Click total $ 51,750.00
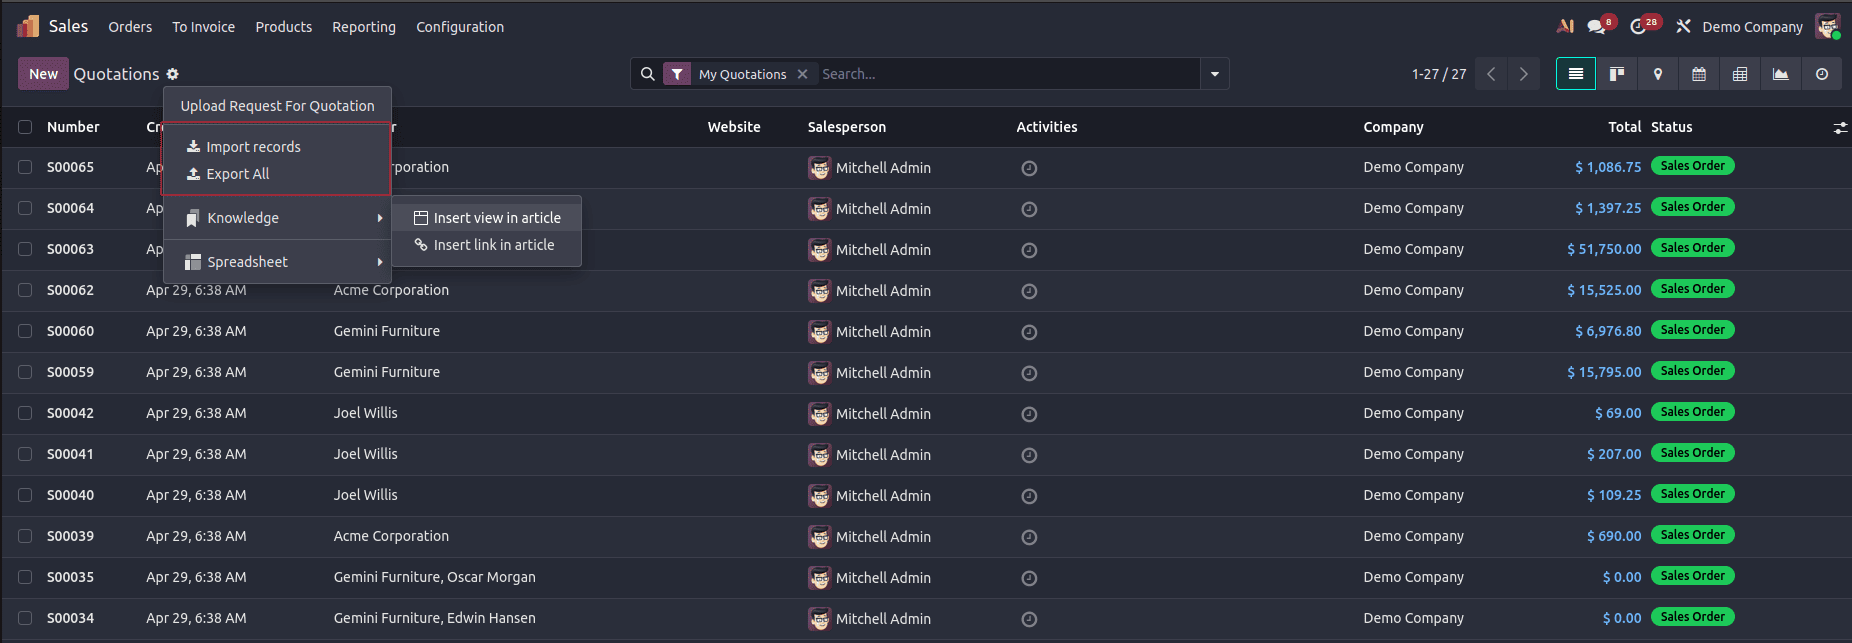The width and height of the screenshot is (1852, 643). tap(1604, 249)
